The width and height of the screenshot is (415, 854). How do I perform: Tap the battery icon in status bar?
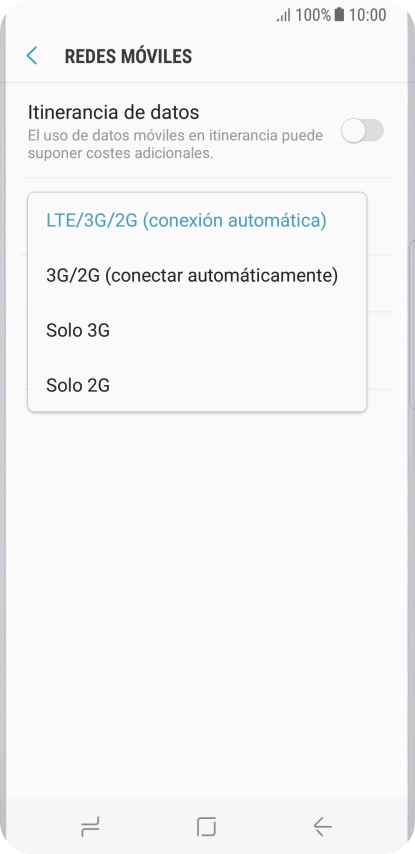(x=339, y=15)
